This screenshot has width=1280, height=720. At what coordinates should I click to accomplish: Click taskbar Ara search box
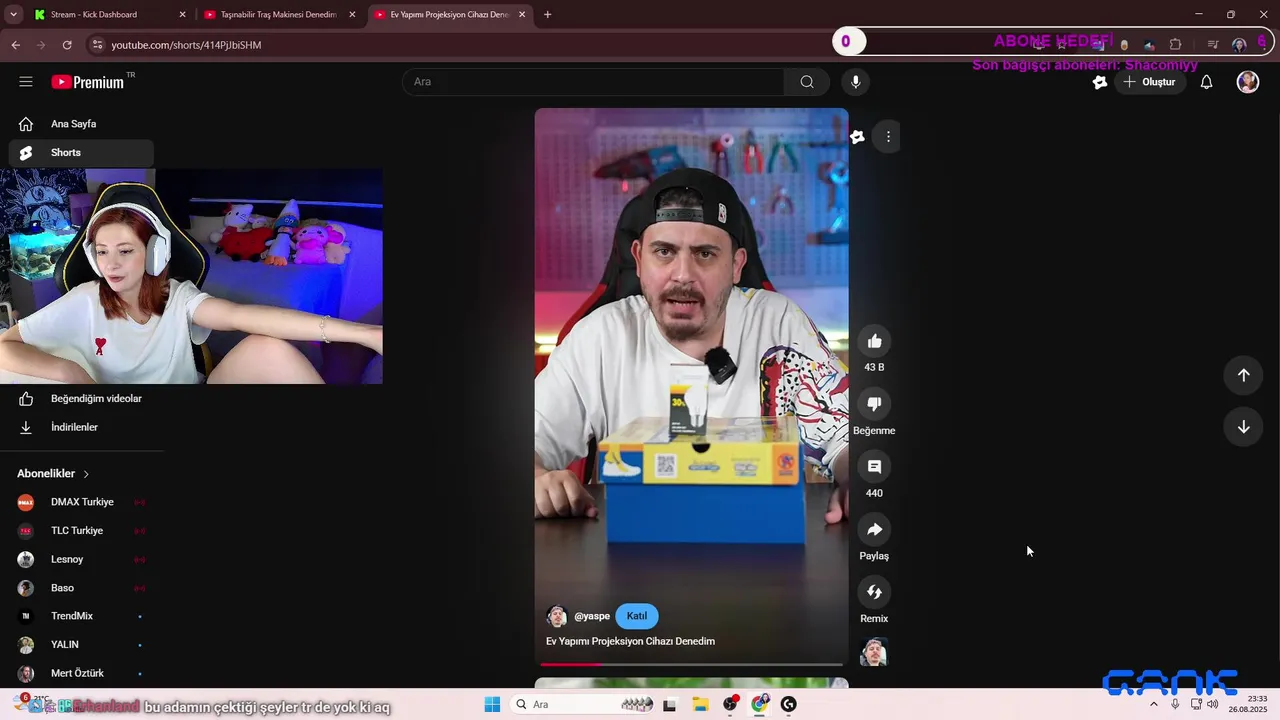click(x=584, y=705)
